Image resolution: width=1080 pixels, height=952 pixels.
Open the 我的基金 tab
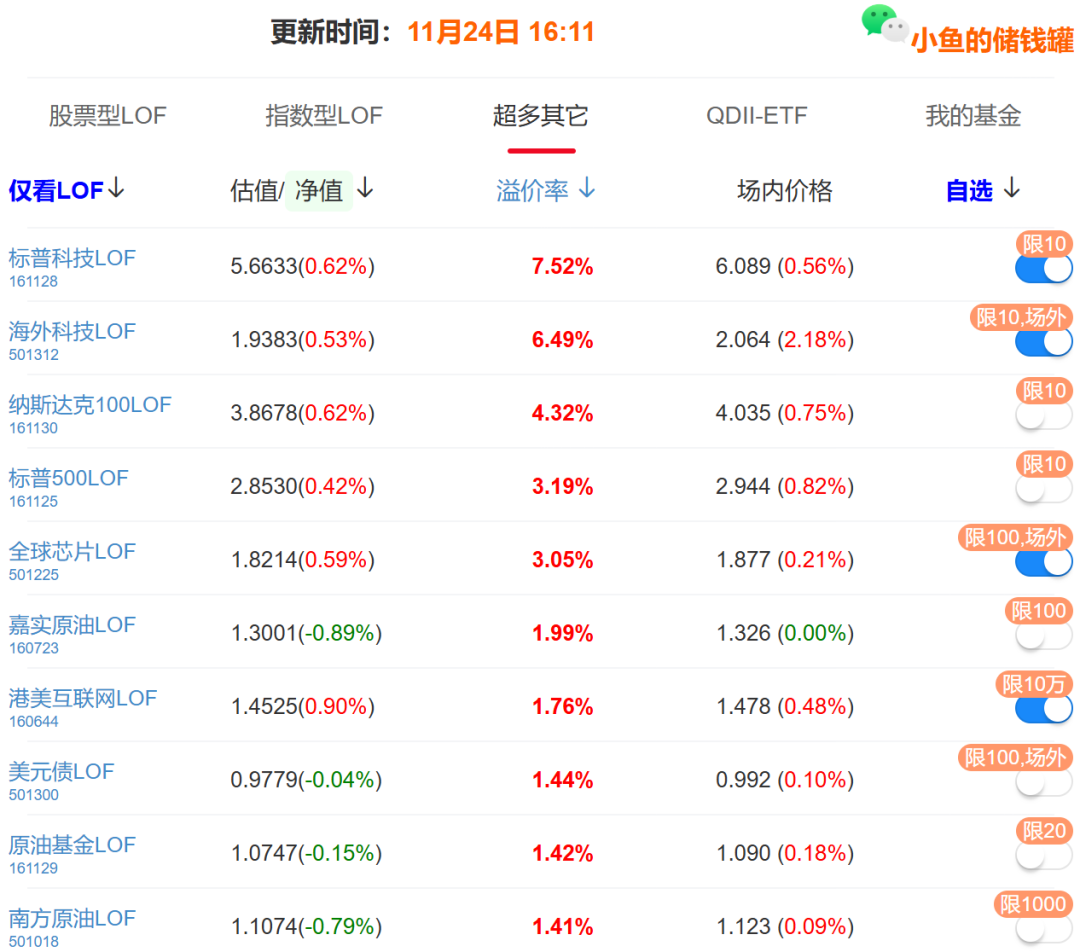click(x=973, y=116)
